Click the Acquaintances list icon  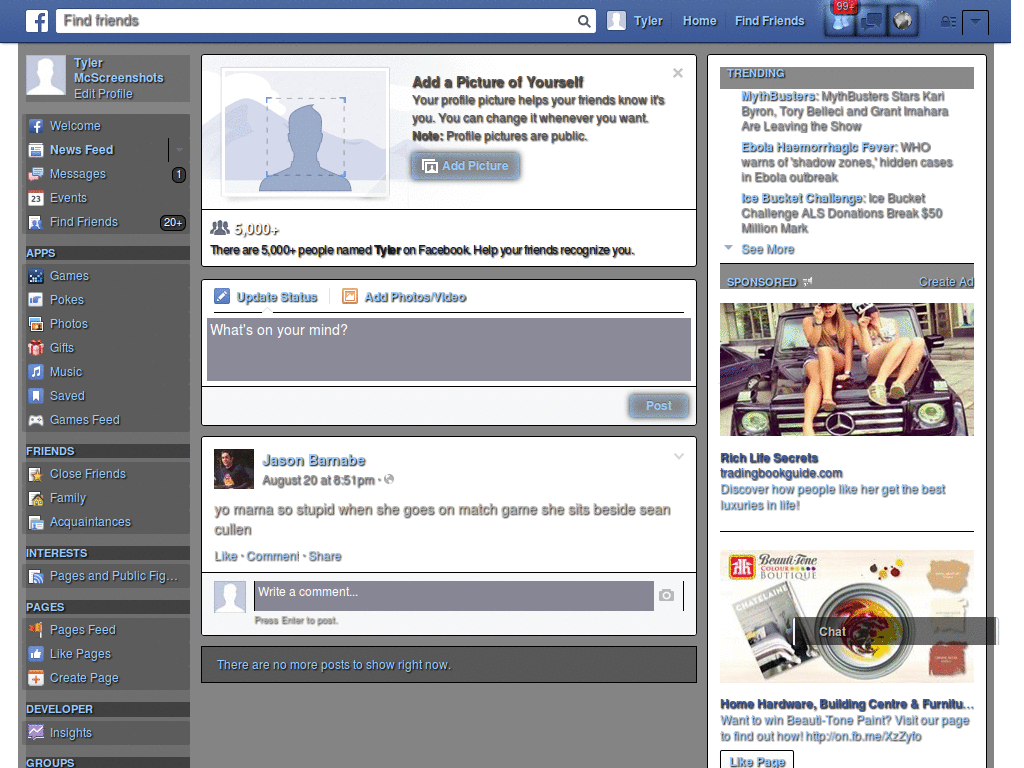point(36,522)
